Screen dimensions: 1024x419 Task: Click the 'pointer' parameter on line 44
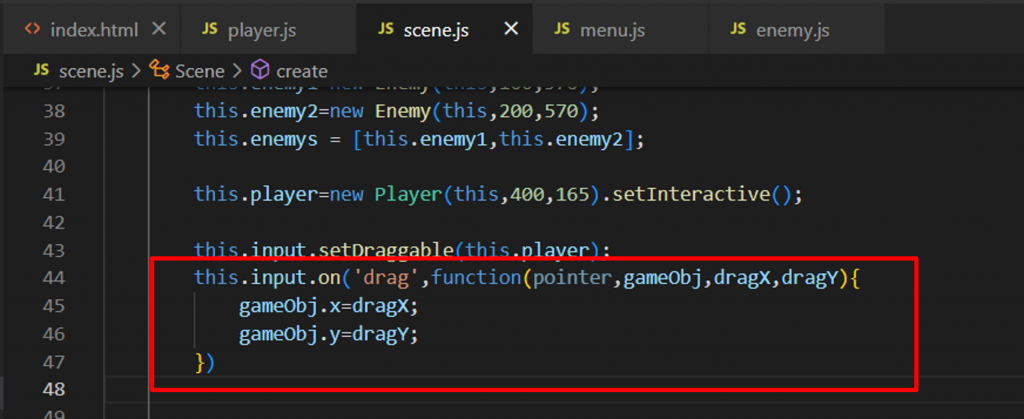(573, 279)
